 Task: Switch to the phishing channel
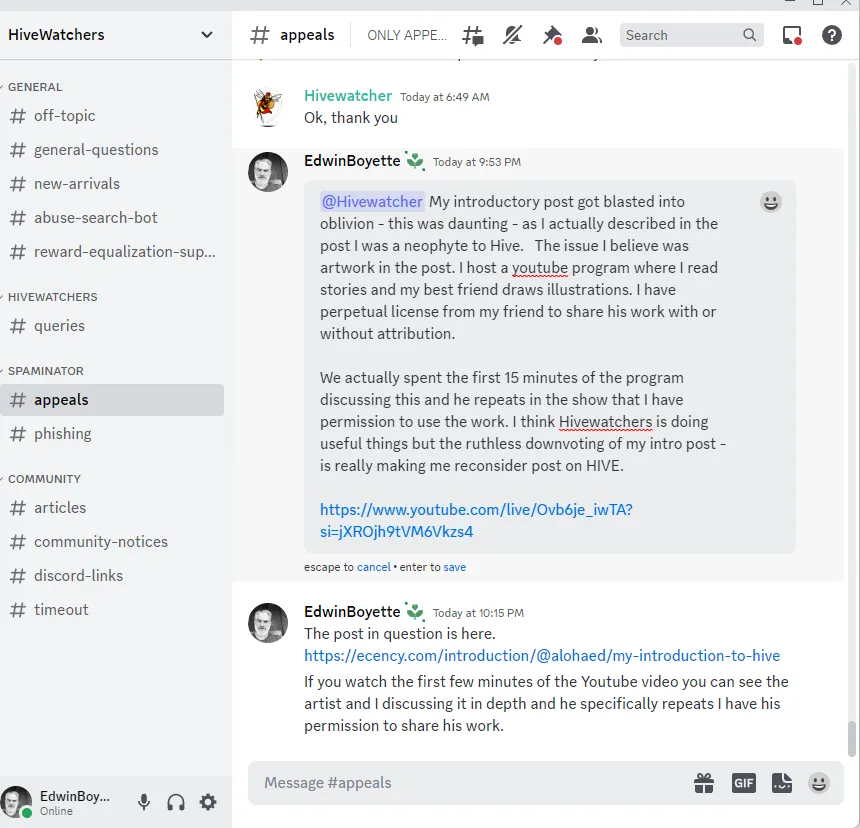[x=62, y=433]
